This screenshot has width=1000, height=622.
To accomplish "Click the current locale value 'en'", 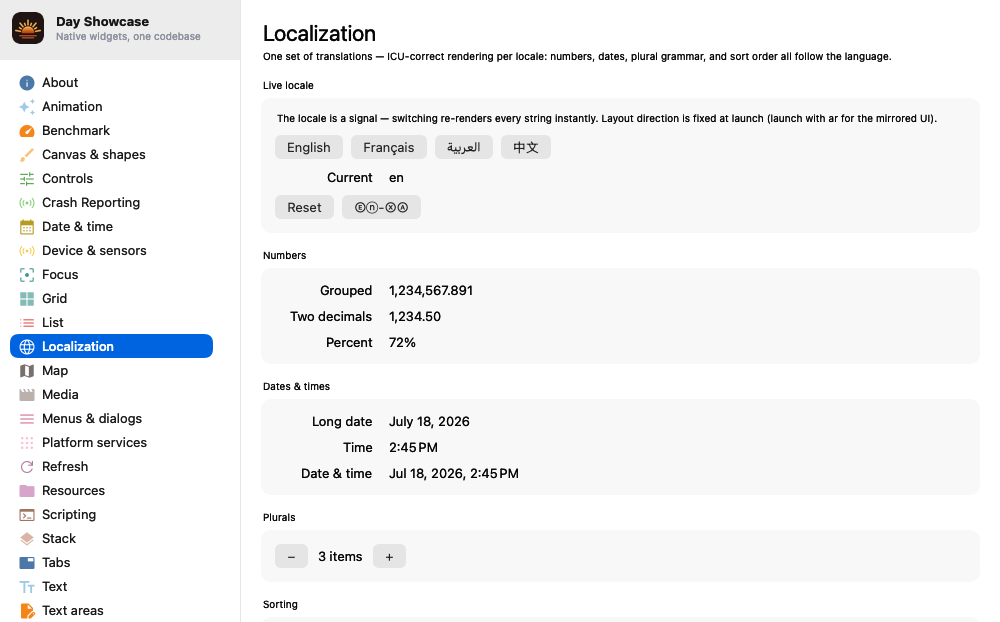I will (x=396, y=178).
